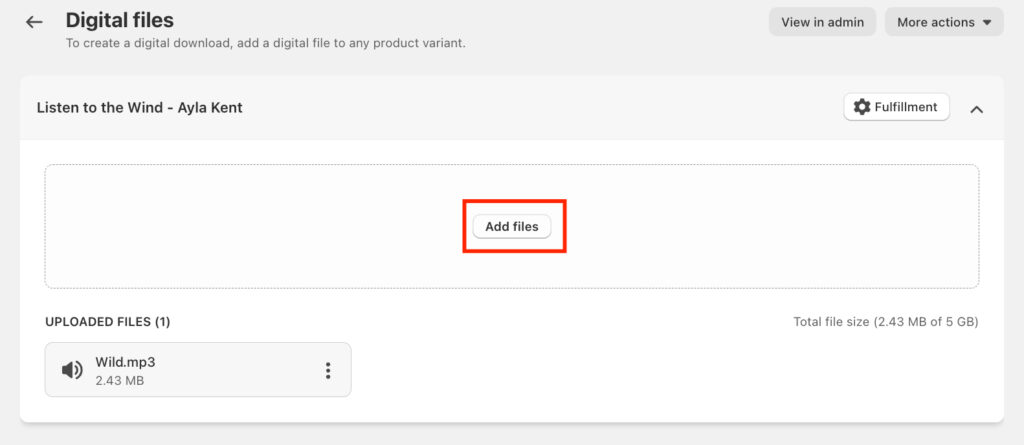Click the gear icon in Fulfillment button
Viewport: 1024px width, 445px height.
862,107
